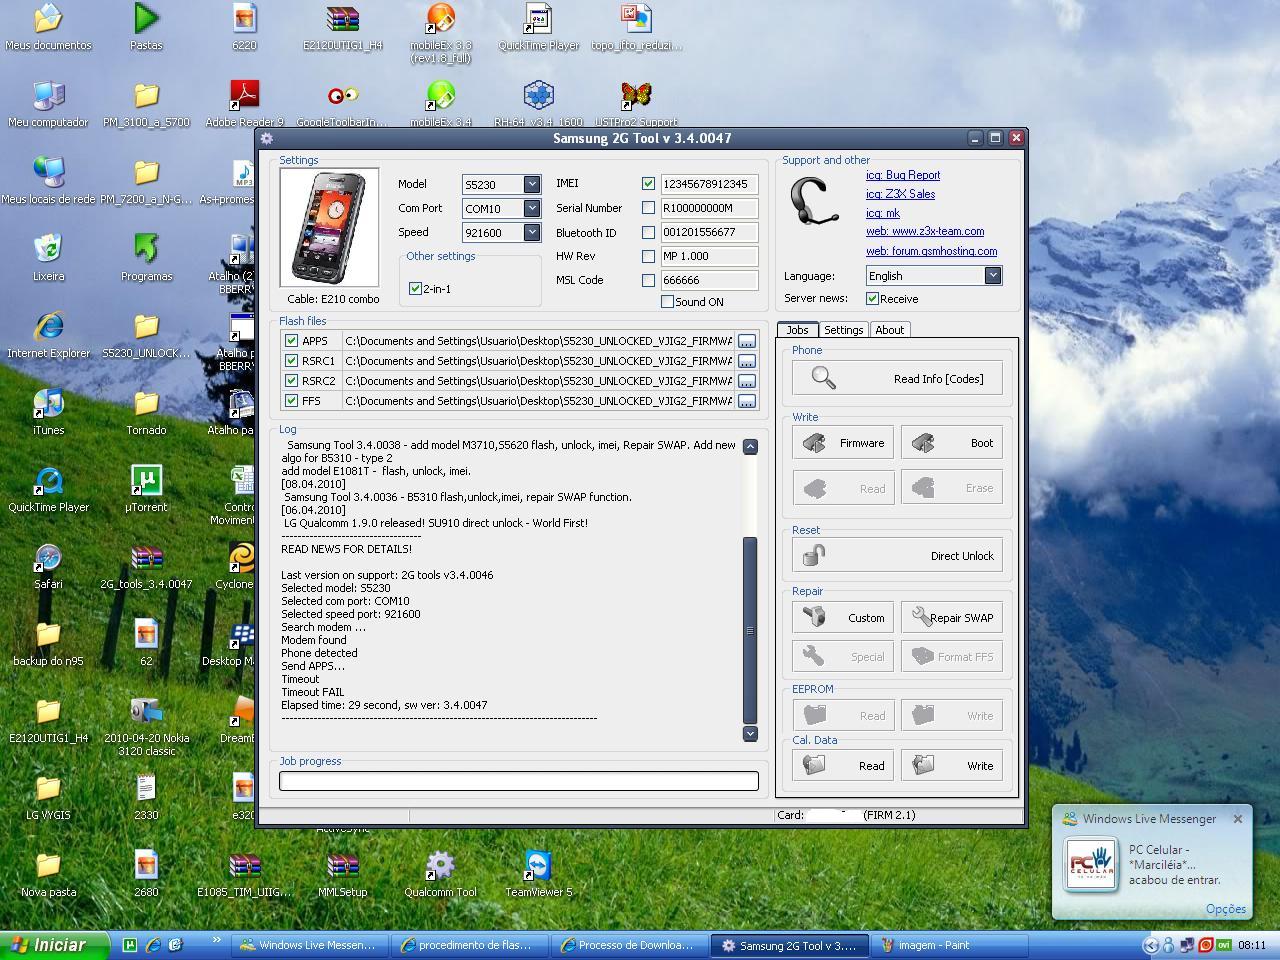Click the MSL Code input field

pyautogui.click(x=709, y=280)
